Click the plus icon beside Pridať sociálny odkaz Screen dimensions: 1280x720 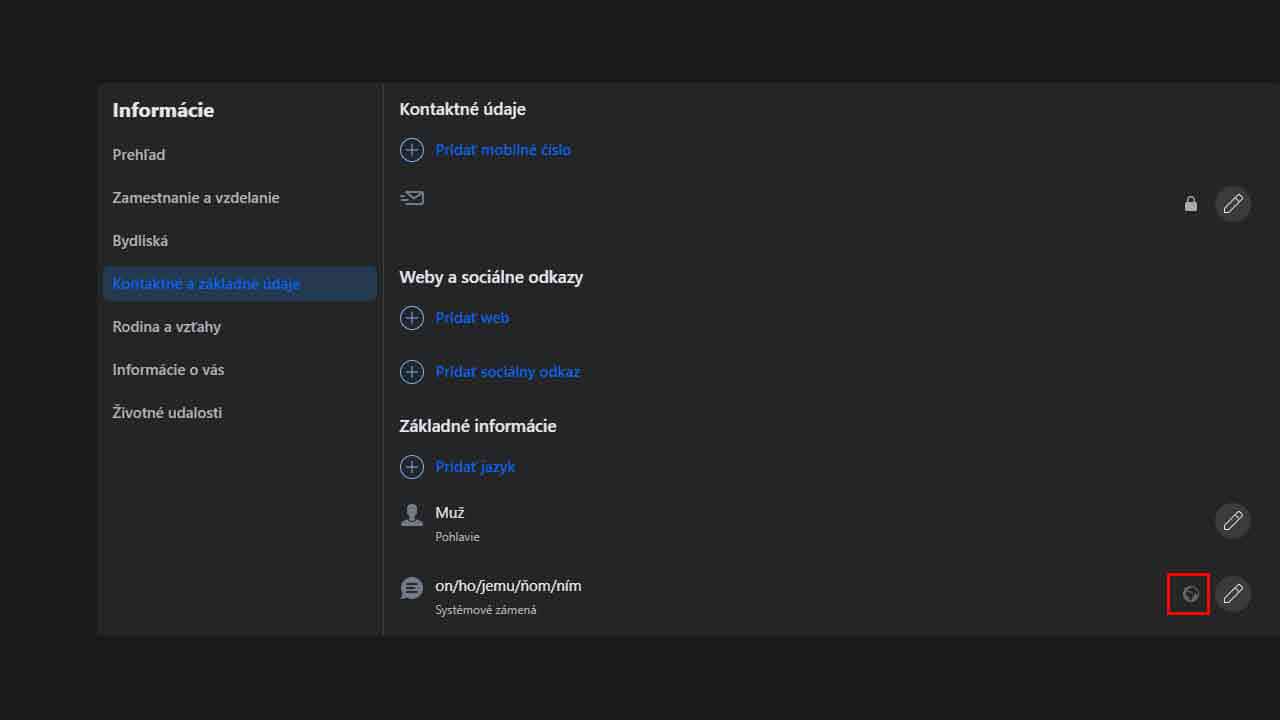[412, 372]
